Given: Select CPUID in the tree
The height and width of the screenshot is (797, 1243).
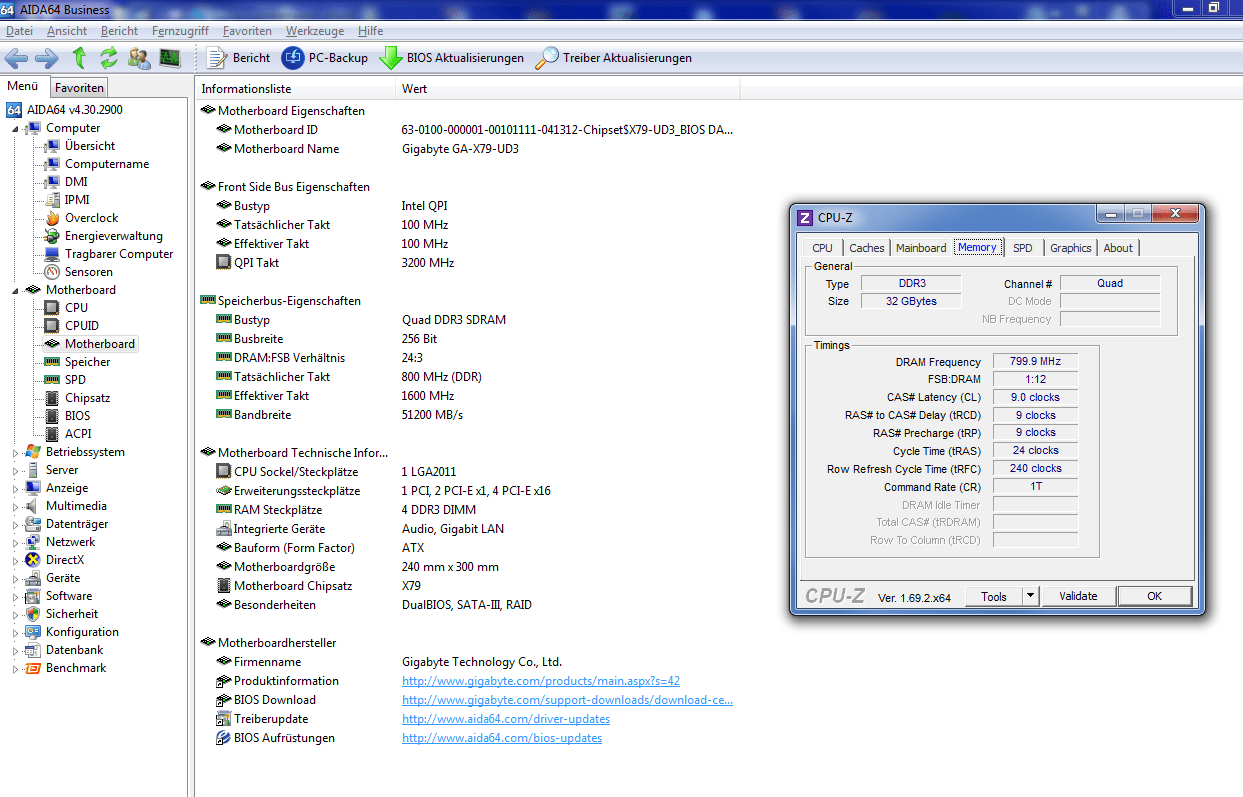Looking at the screenshot, I should pos(82,326).
